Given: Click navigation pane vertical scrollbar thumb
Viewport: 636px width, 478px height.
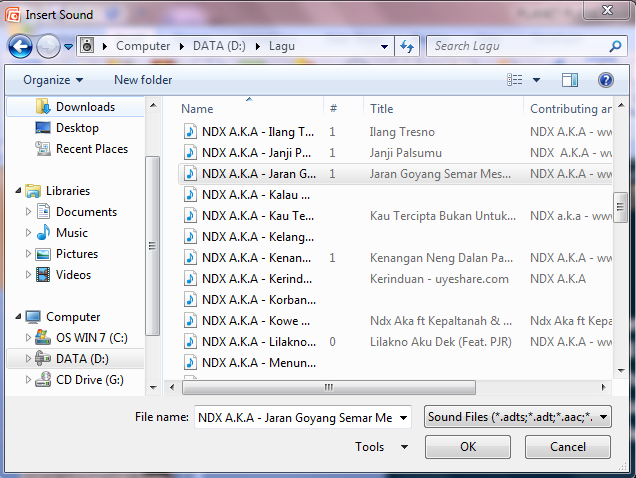Looking at the screenshot, I should 153,245.
